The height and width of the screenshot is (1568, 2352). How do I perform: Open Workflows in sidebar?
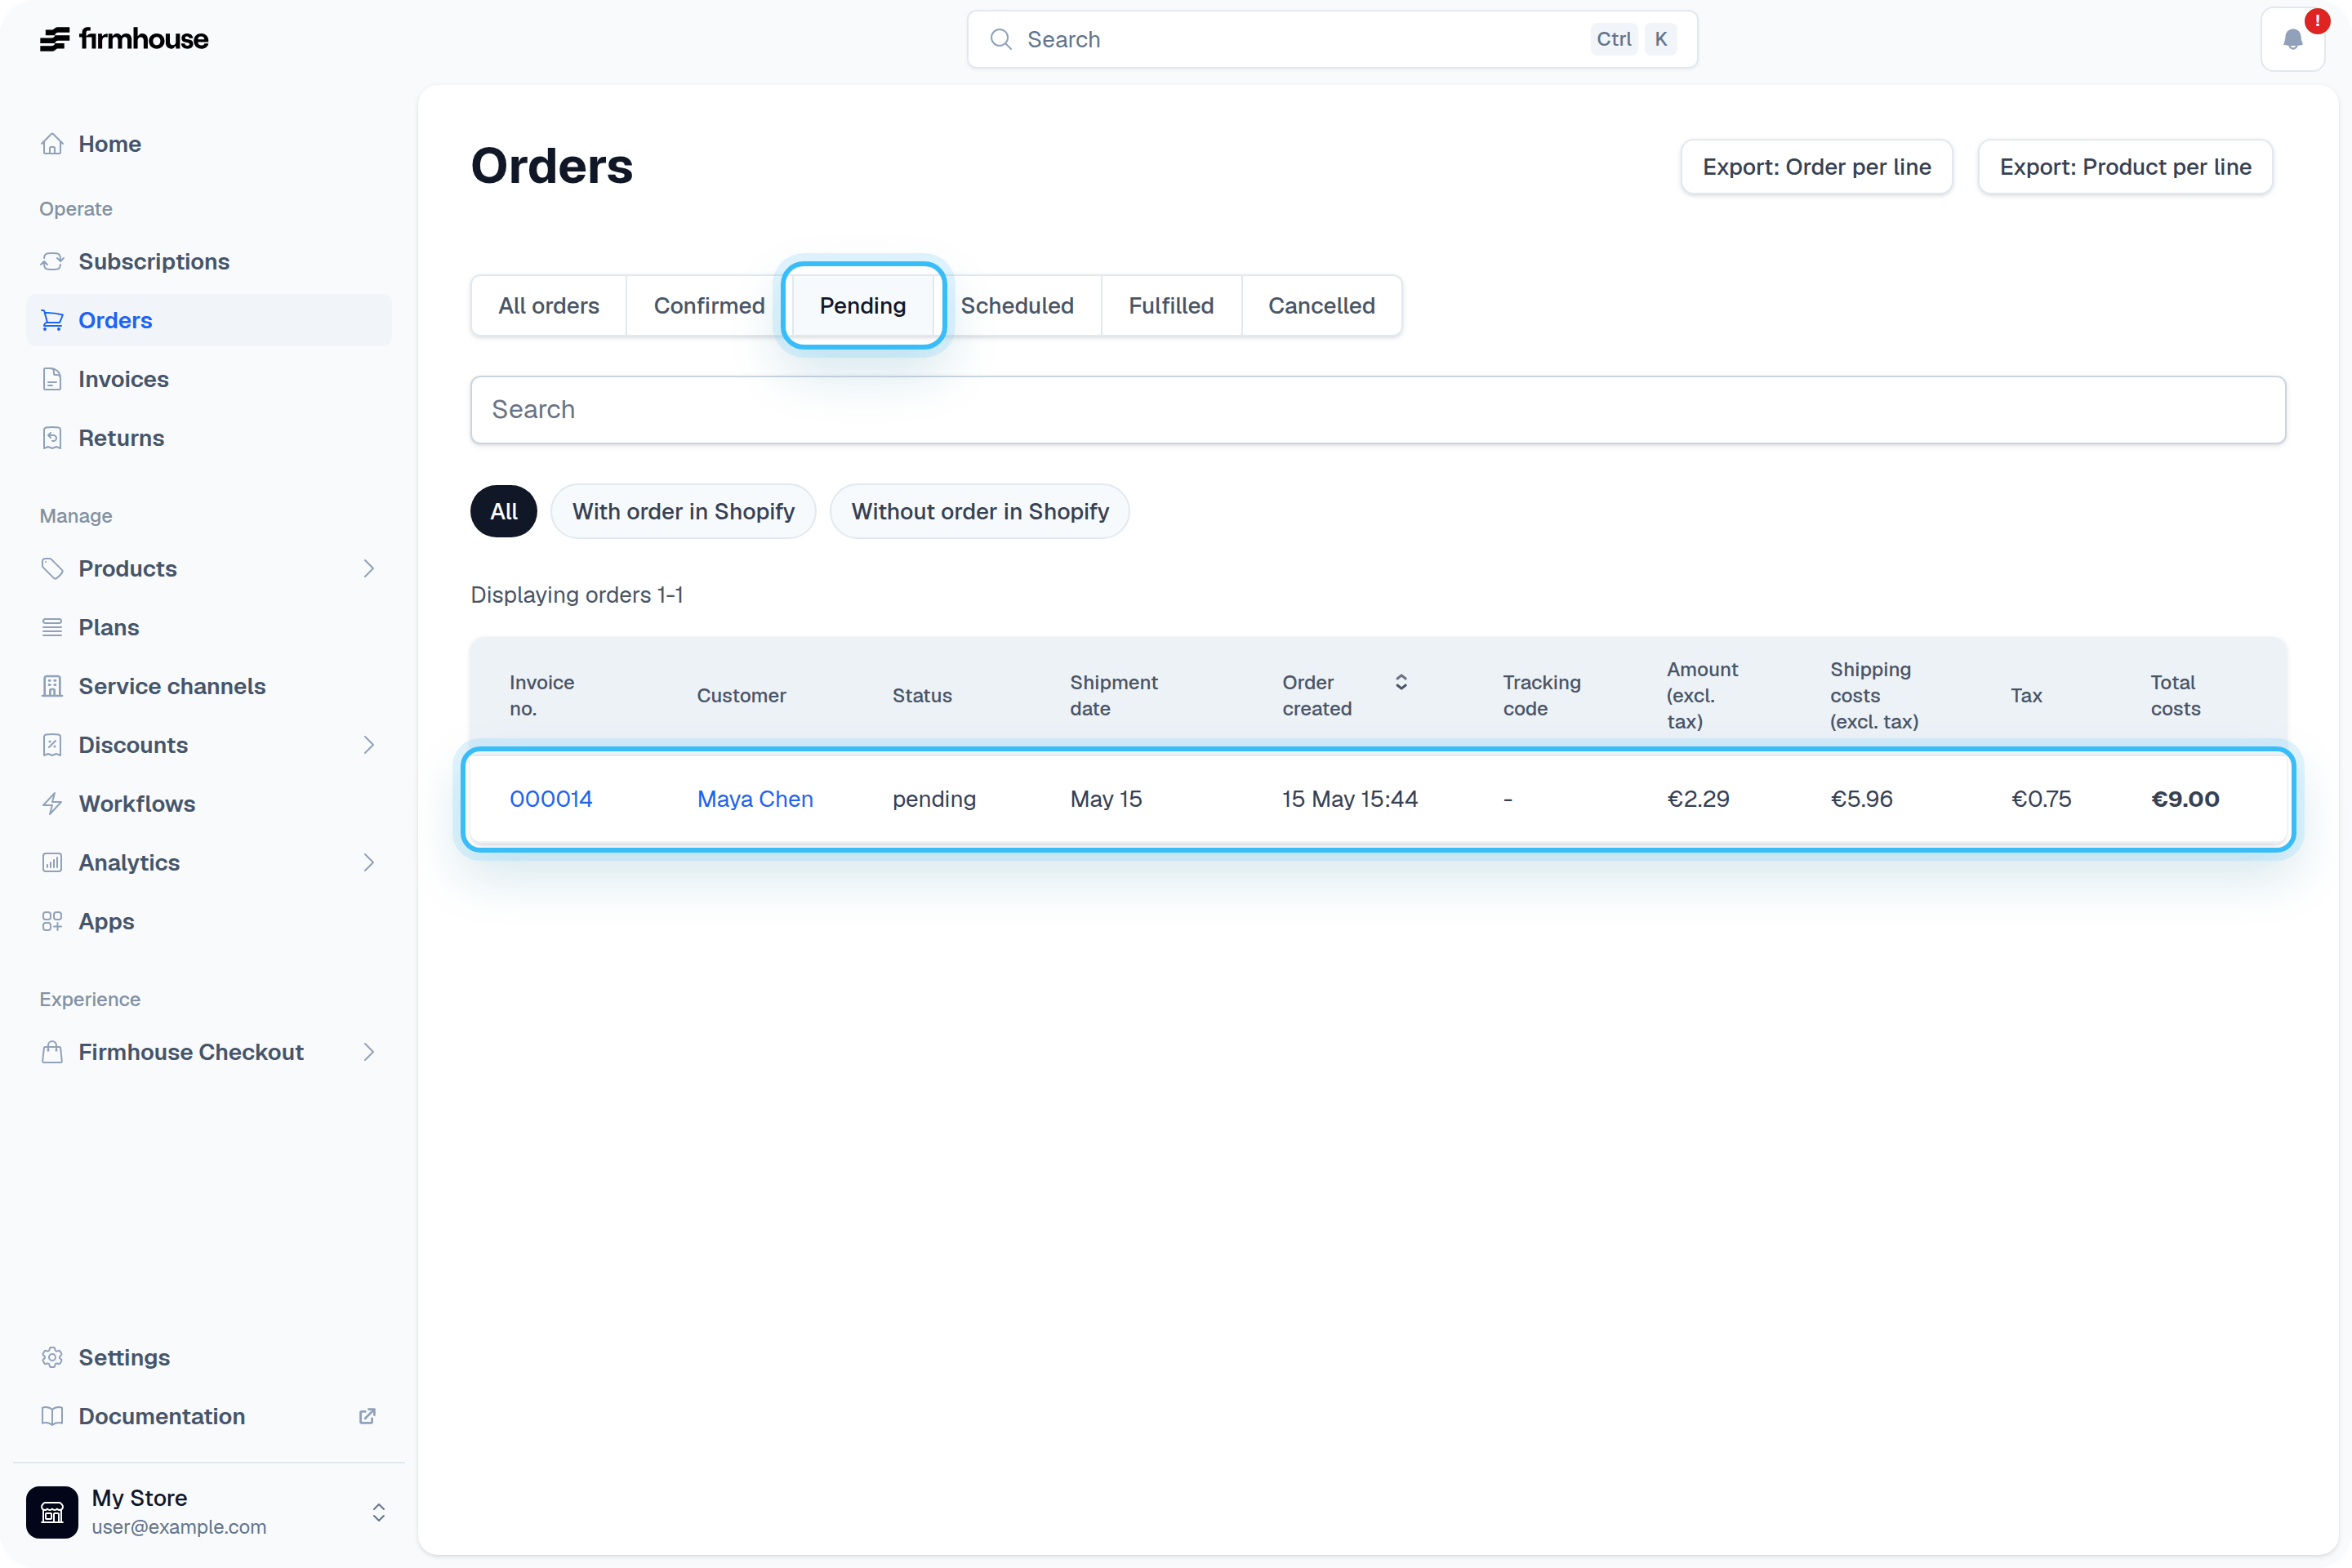[209, 804]
